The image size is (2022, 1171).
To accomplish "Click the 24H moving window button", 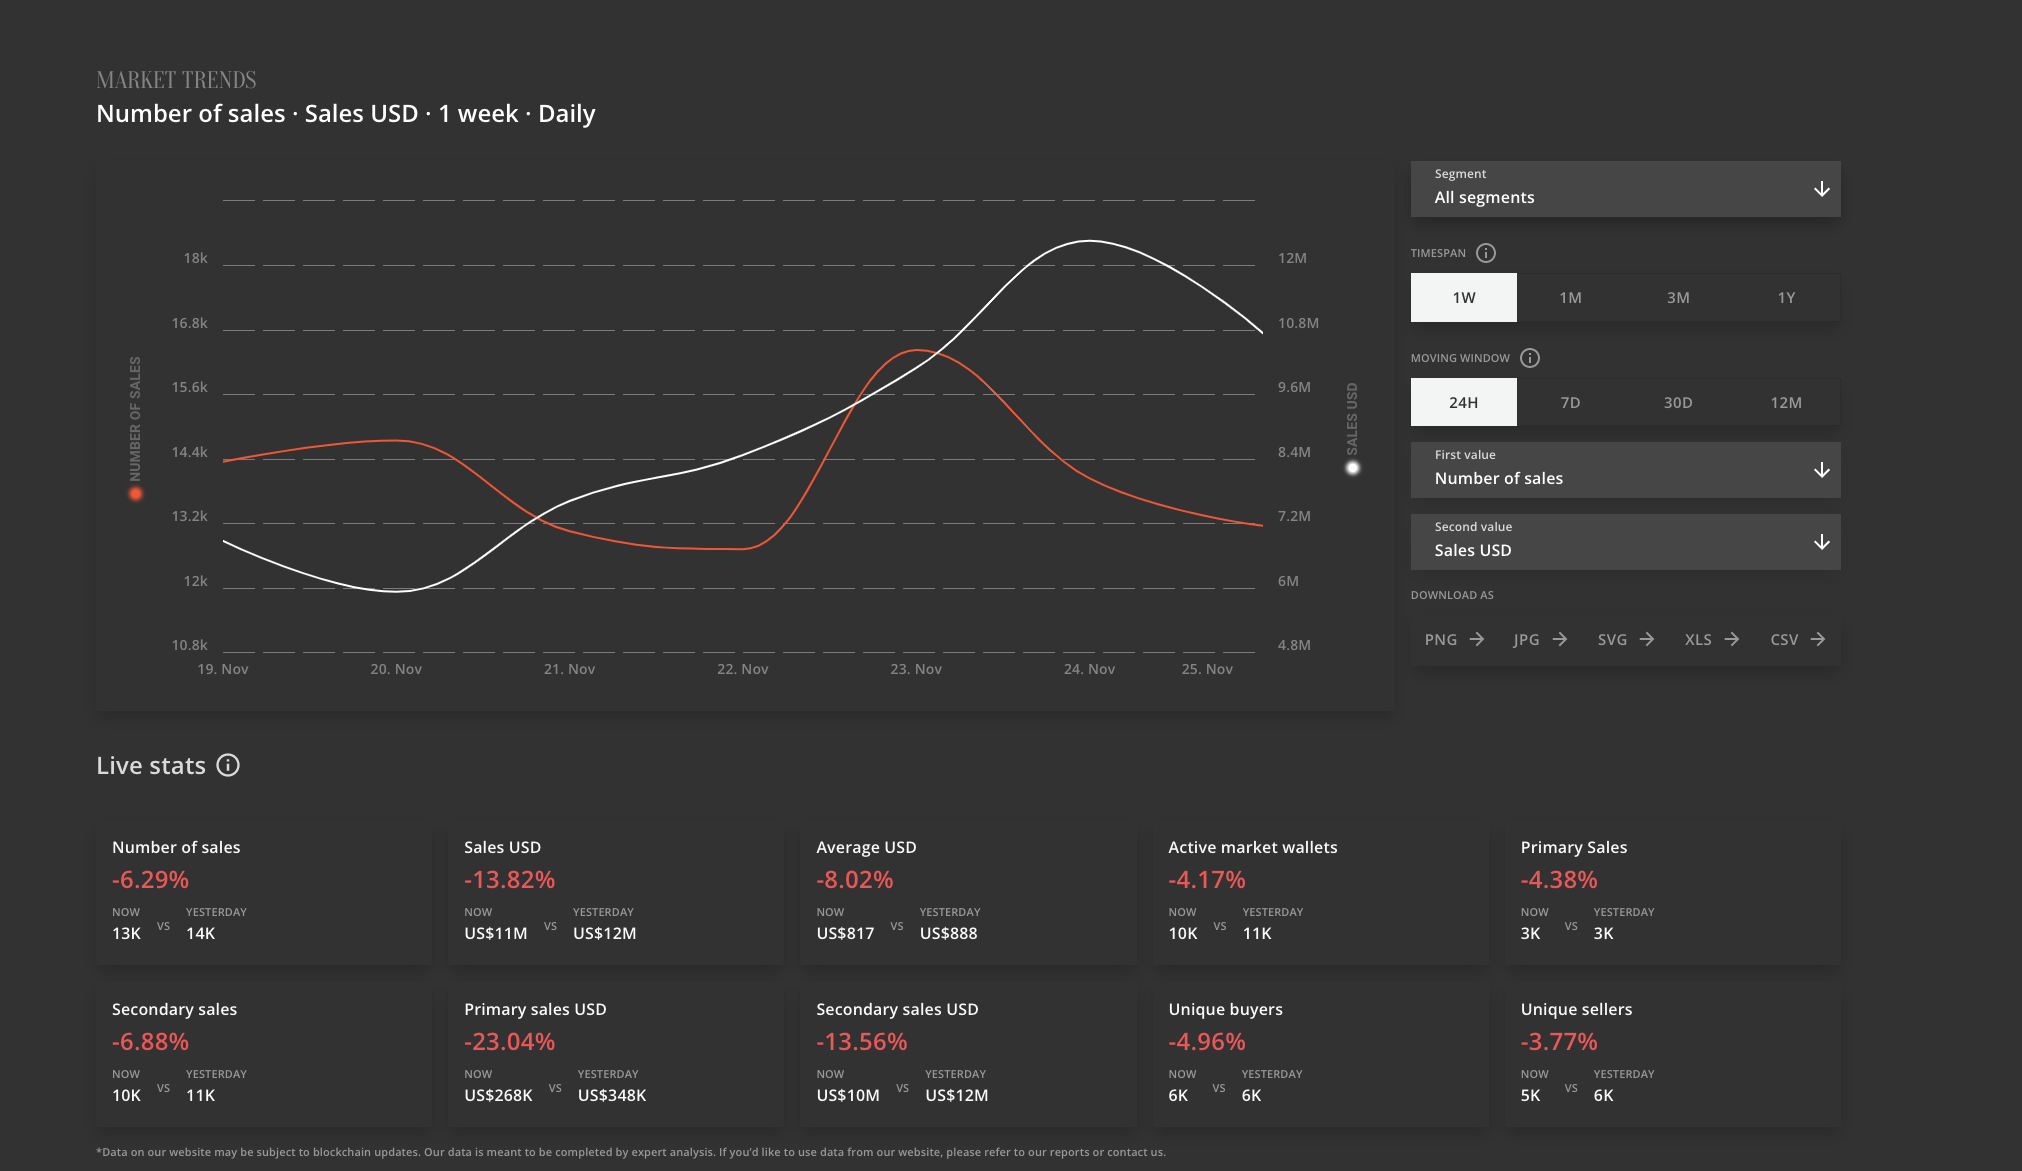I will 1463,402.
